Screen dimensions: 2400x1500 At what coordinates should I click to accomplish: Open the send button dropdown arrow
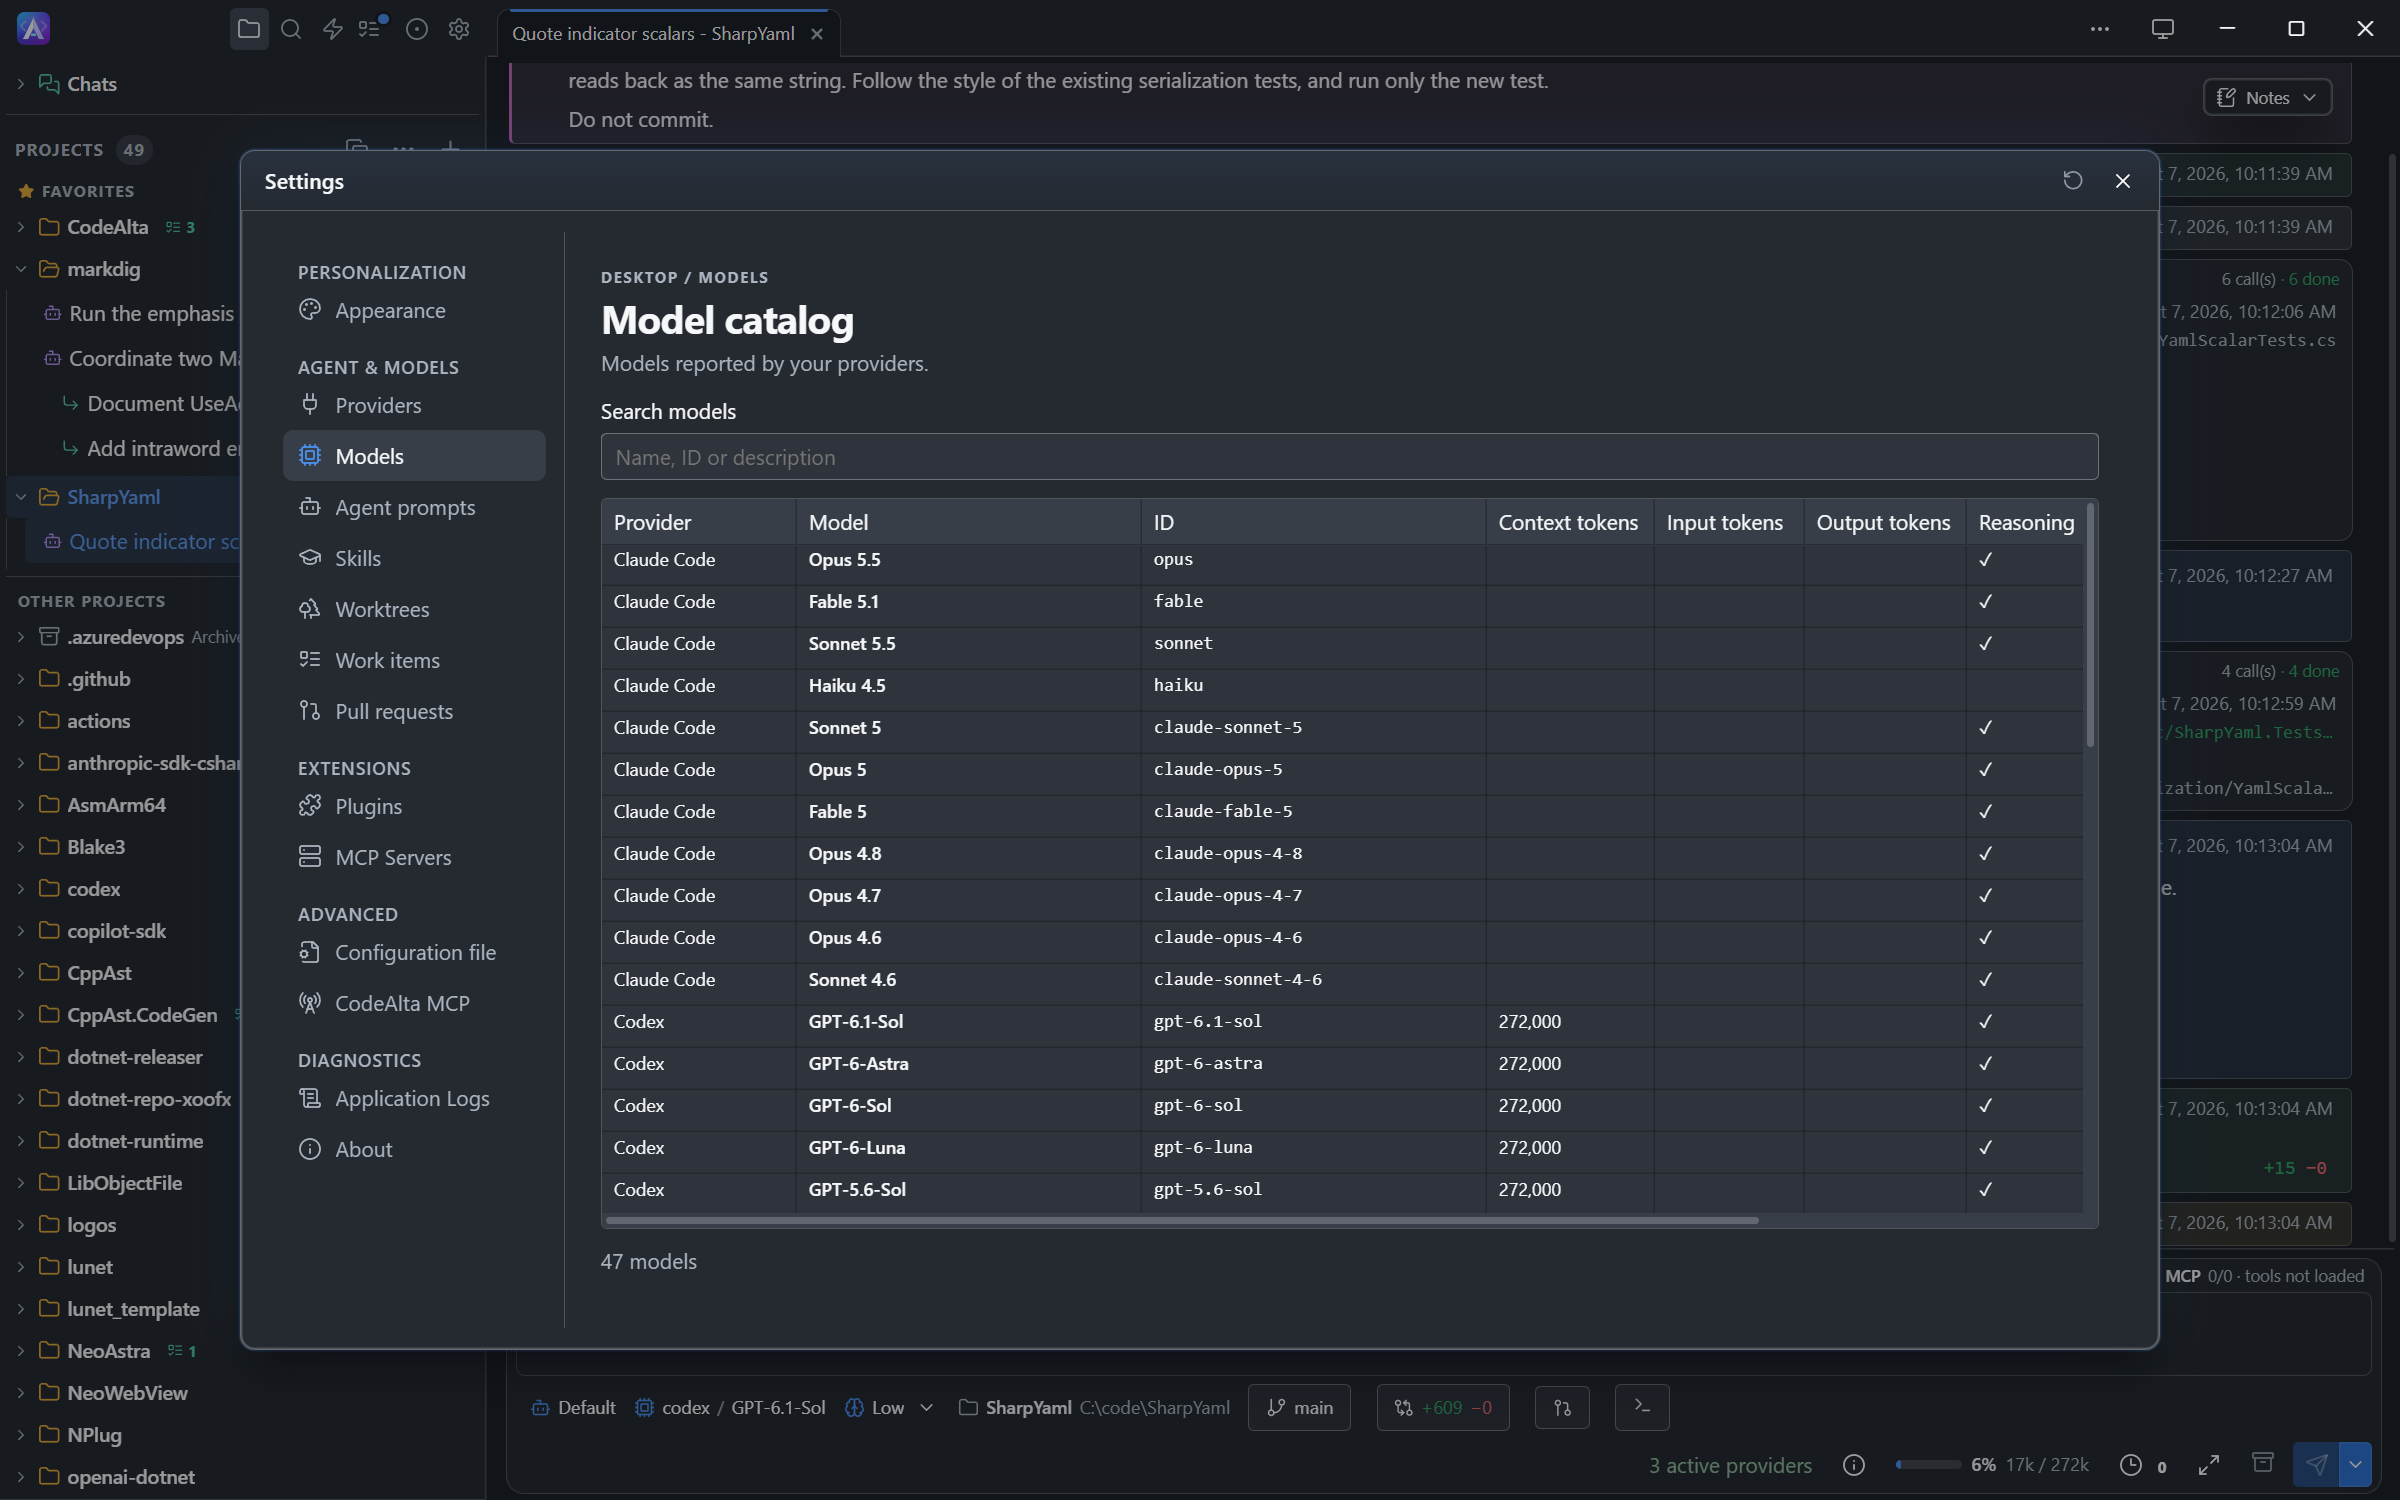pos(2356,1465)
